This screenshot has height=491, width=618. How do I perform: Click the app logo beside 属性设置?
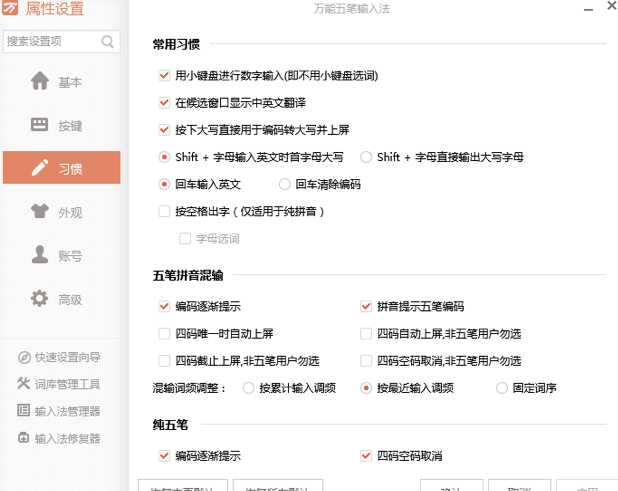(x=10, y=7)
